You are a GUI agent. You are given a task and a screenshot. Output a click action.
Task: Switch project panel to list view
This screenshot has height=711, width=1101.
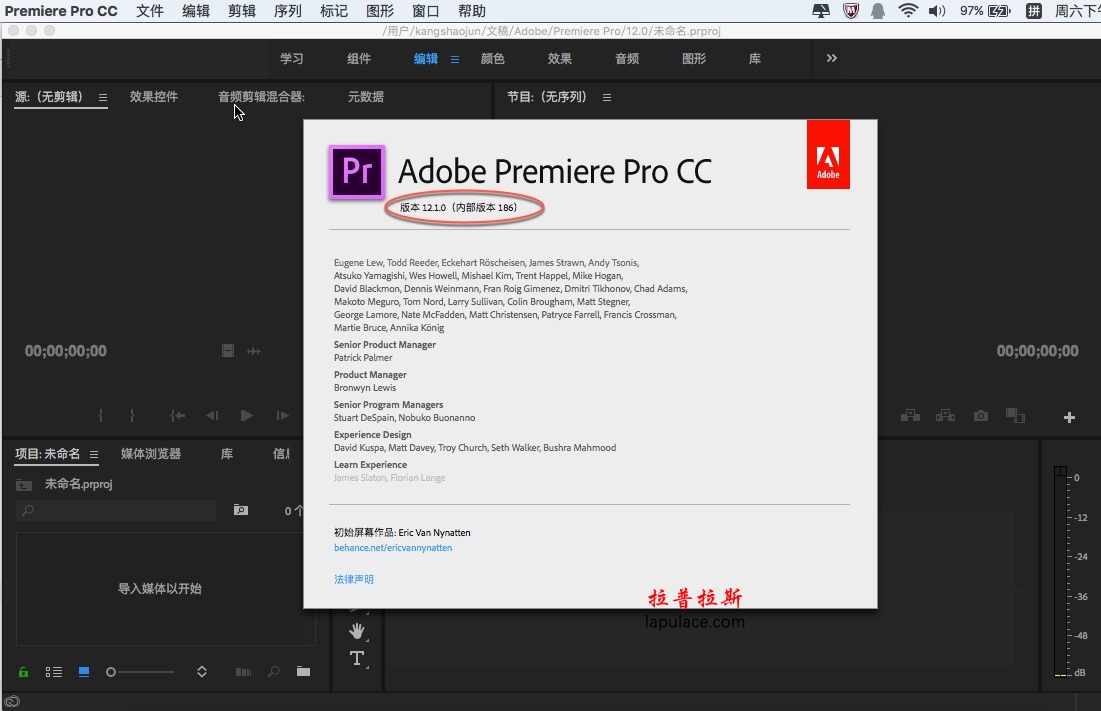(x=53, y=672)
